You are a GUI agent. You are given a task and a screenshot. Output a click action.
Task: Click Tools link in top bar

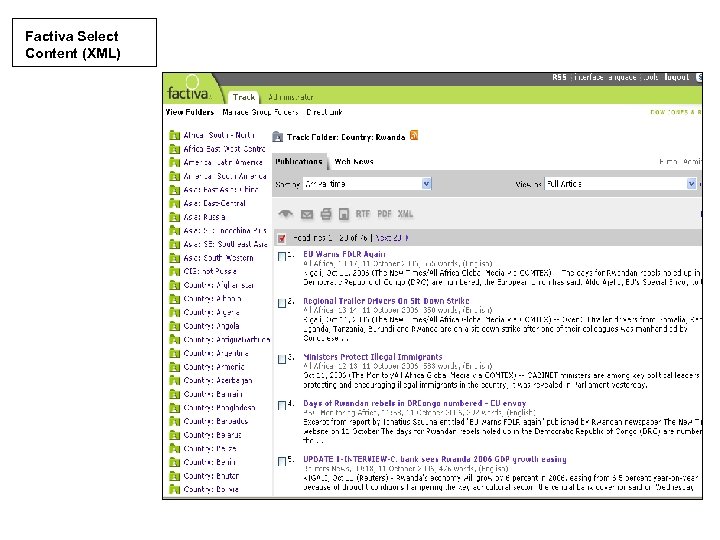click(651, 77)
